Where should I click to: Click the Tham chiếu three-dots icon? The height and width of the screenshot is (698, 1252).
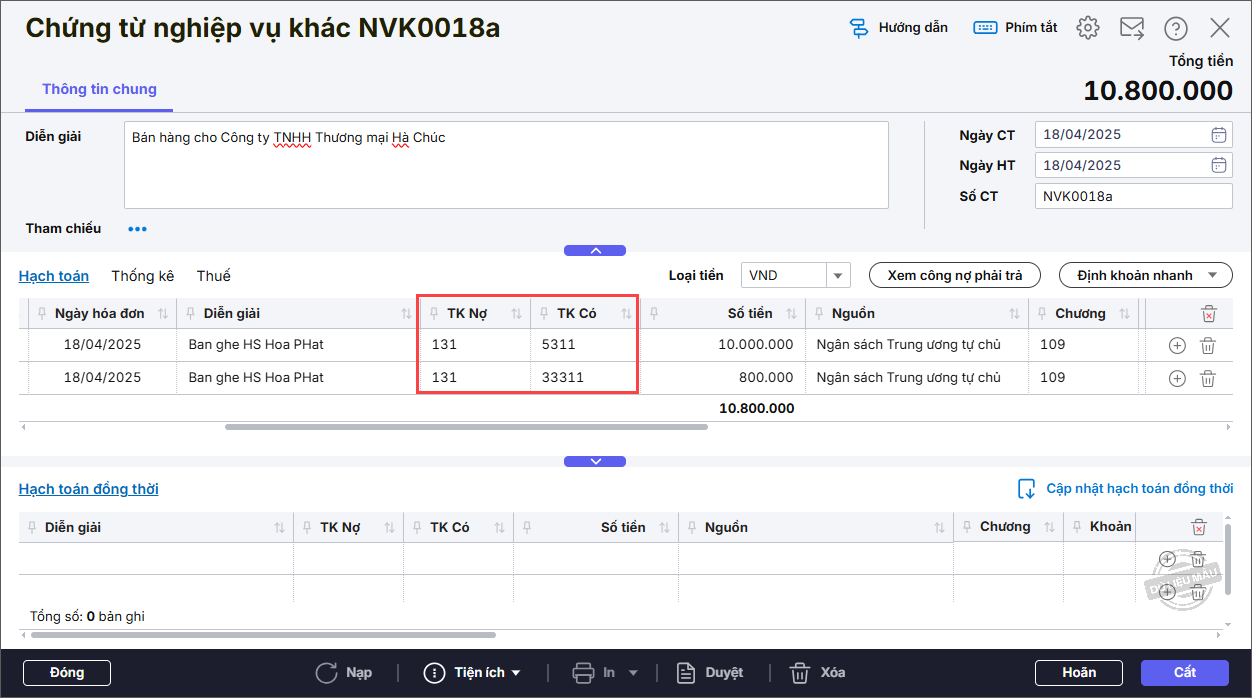coord(137,229)
